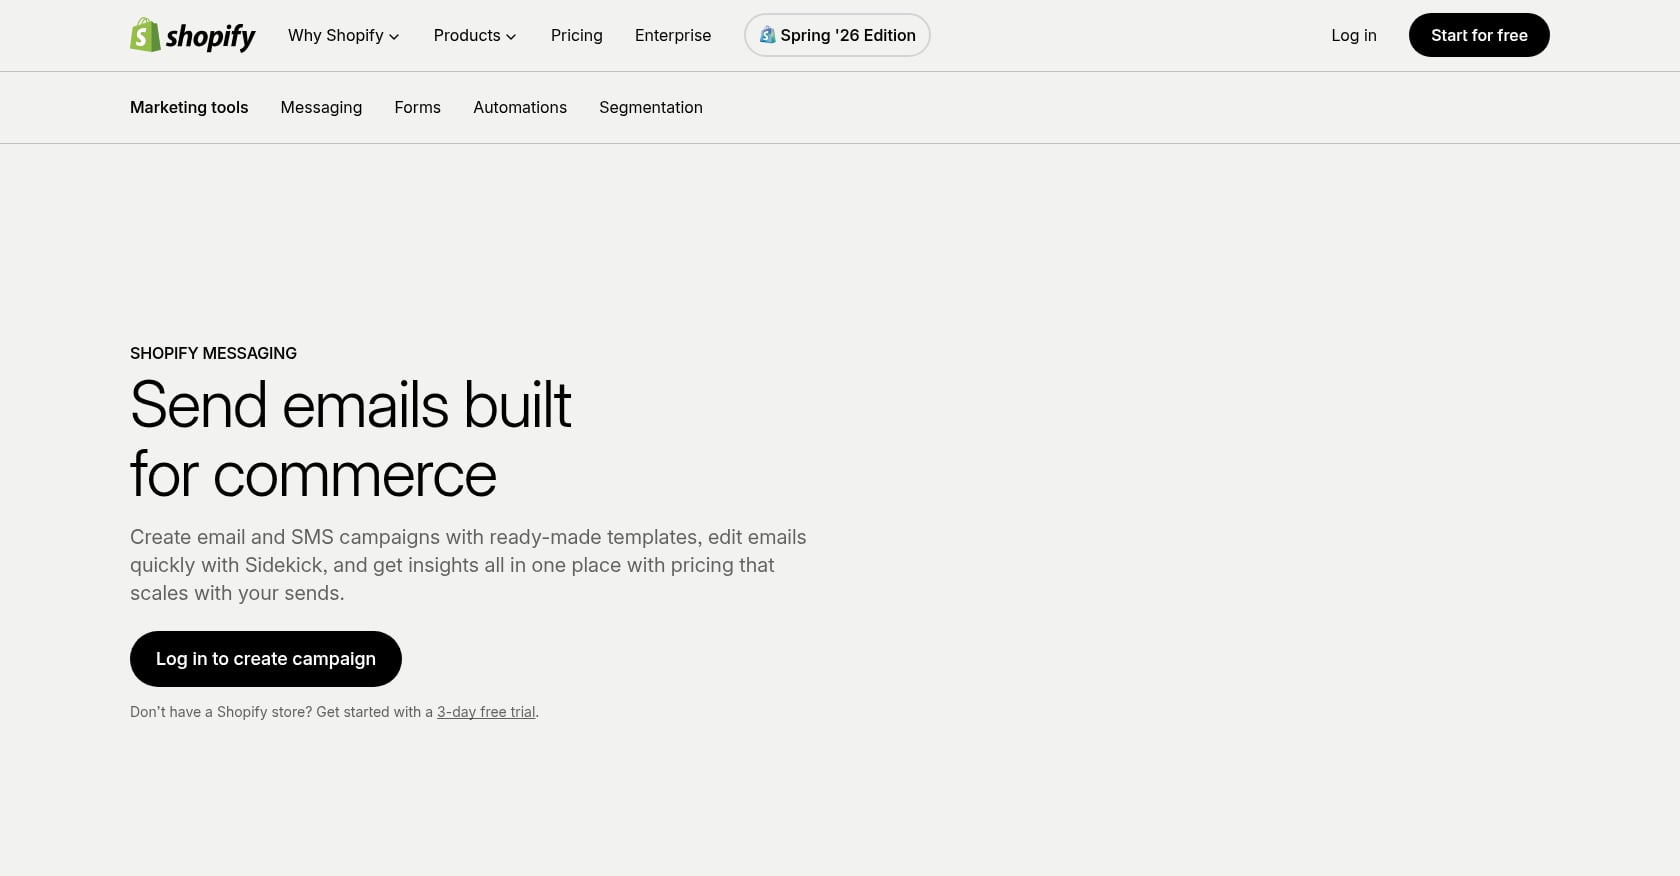Click the paragraph about email and SMS campaigns
The height and width of the screenshot is (876, 1680).
pyautogui.click(x=468, y=565)
